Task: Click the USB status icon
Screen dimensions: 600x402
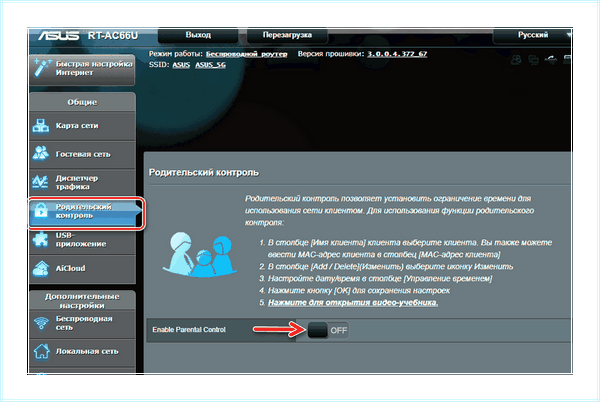Action: click(x=551, y=59)
